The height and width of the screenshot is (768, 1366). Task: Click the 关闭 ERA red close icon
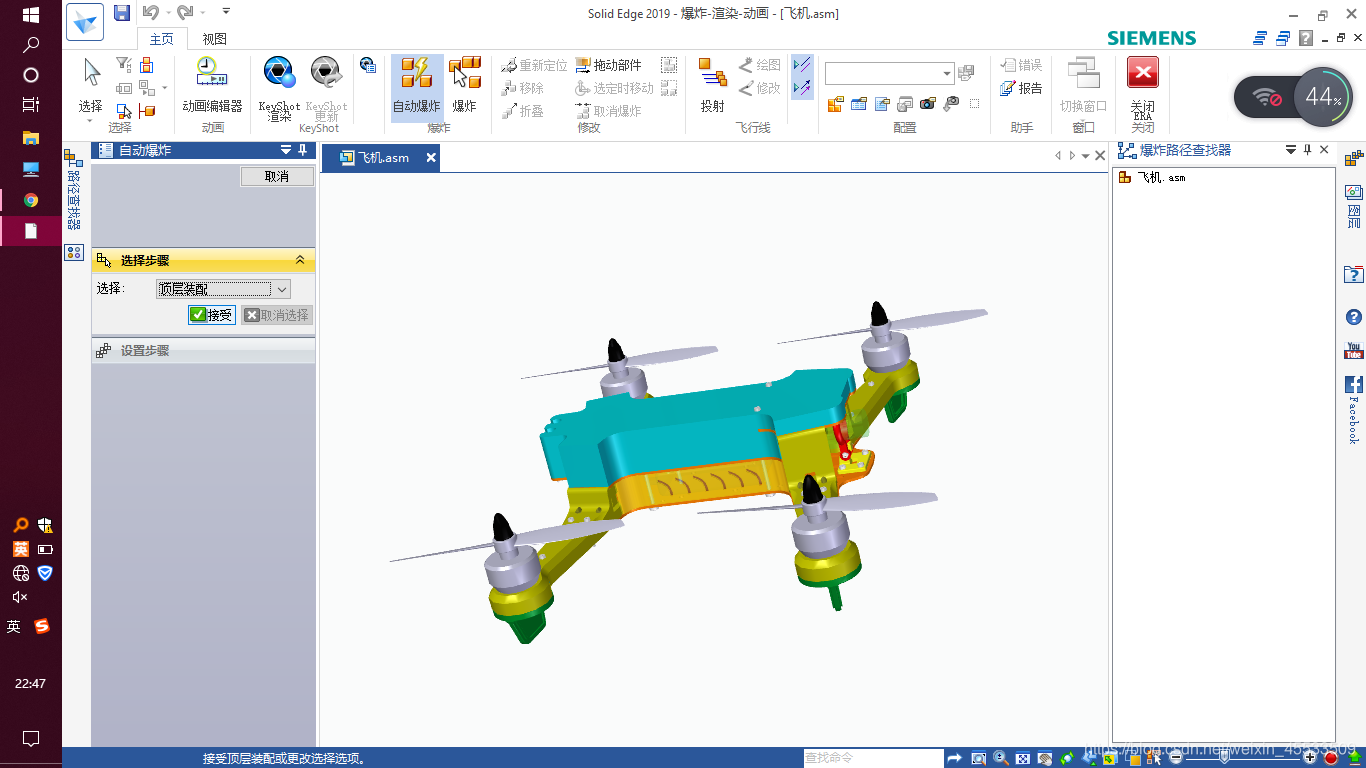(1142, 72)
